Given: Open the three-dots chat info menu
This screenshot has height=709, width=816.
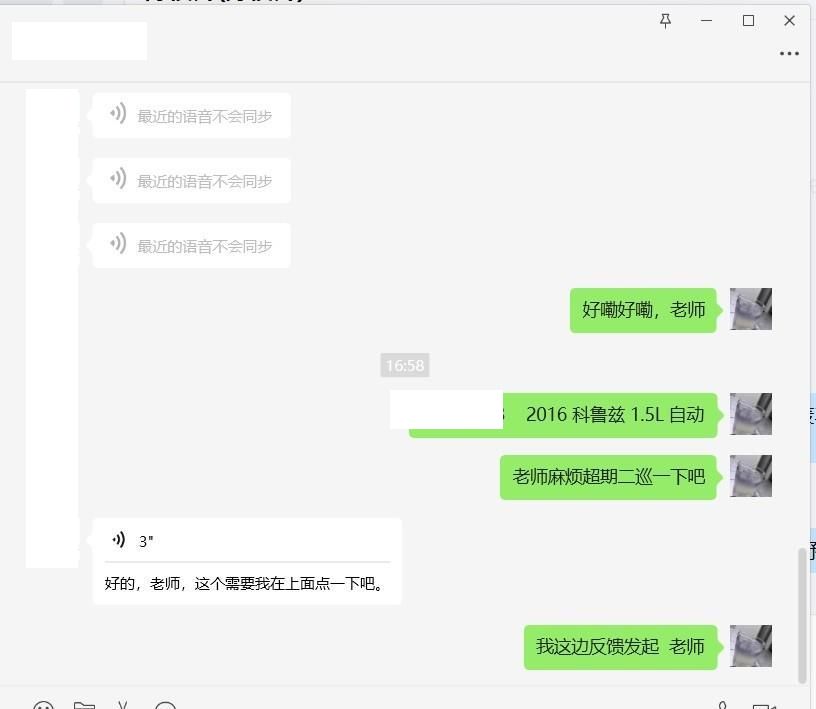Looking at the screenshot, I should click(789, 53).
